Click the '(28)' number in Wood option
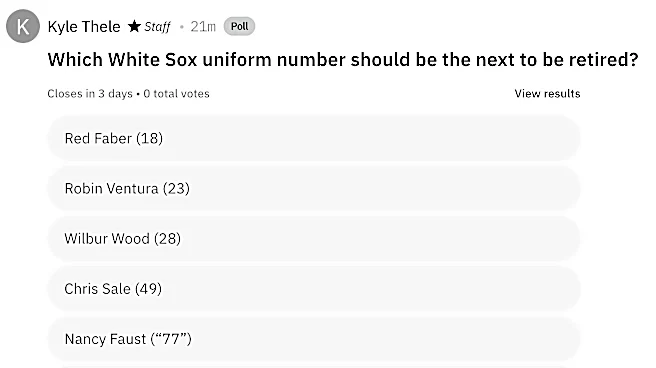656x368 pixels. (167, 239)
